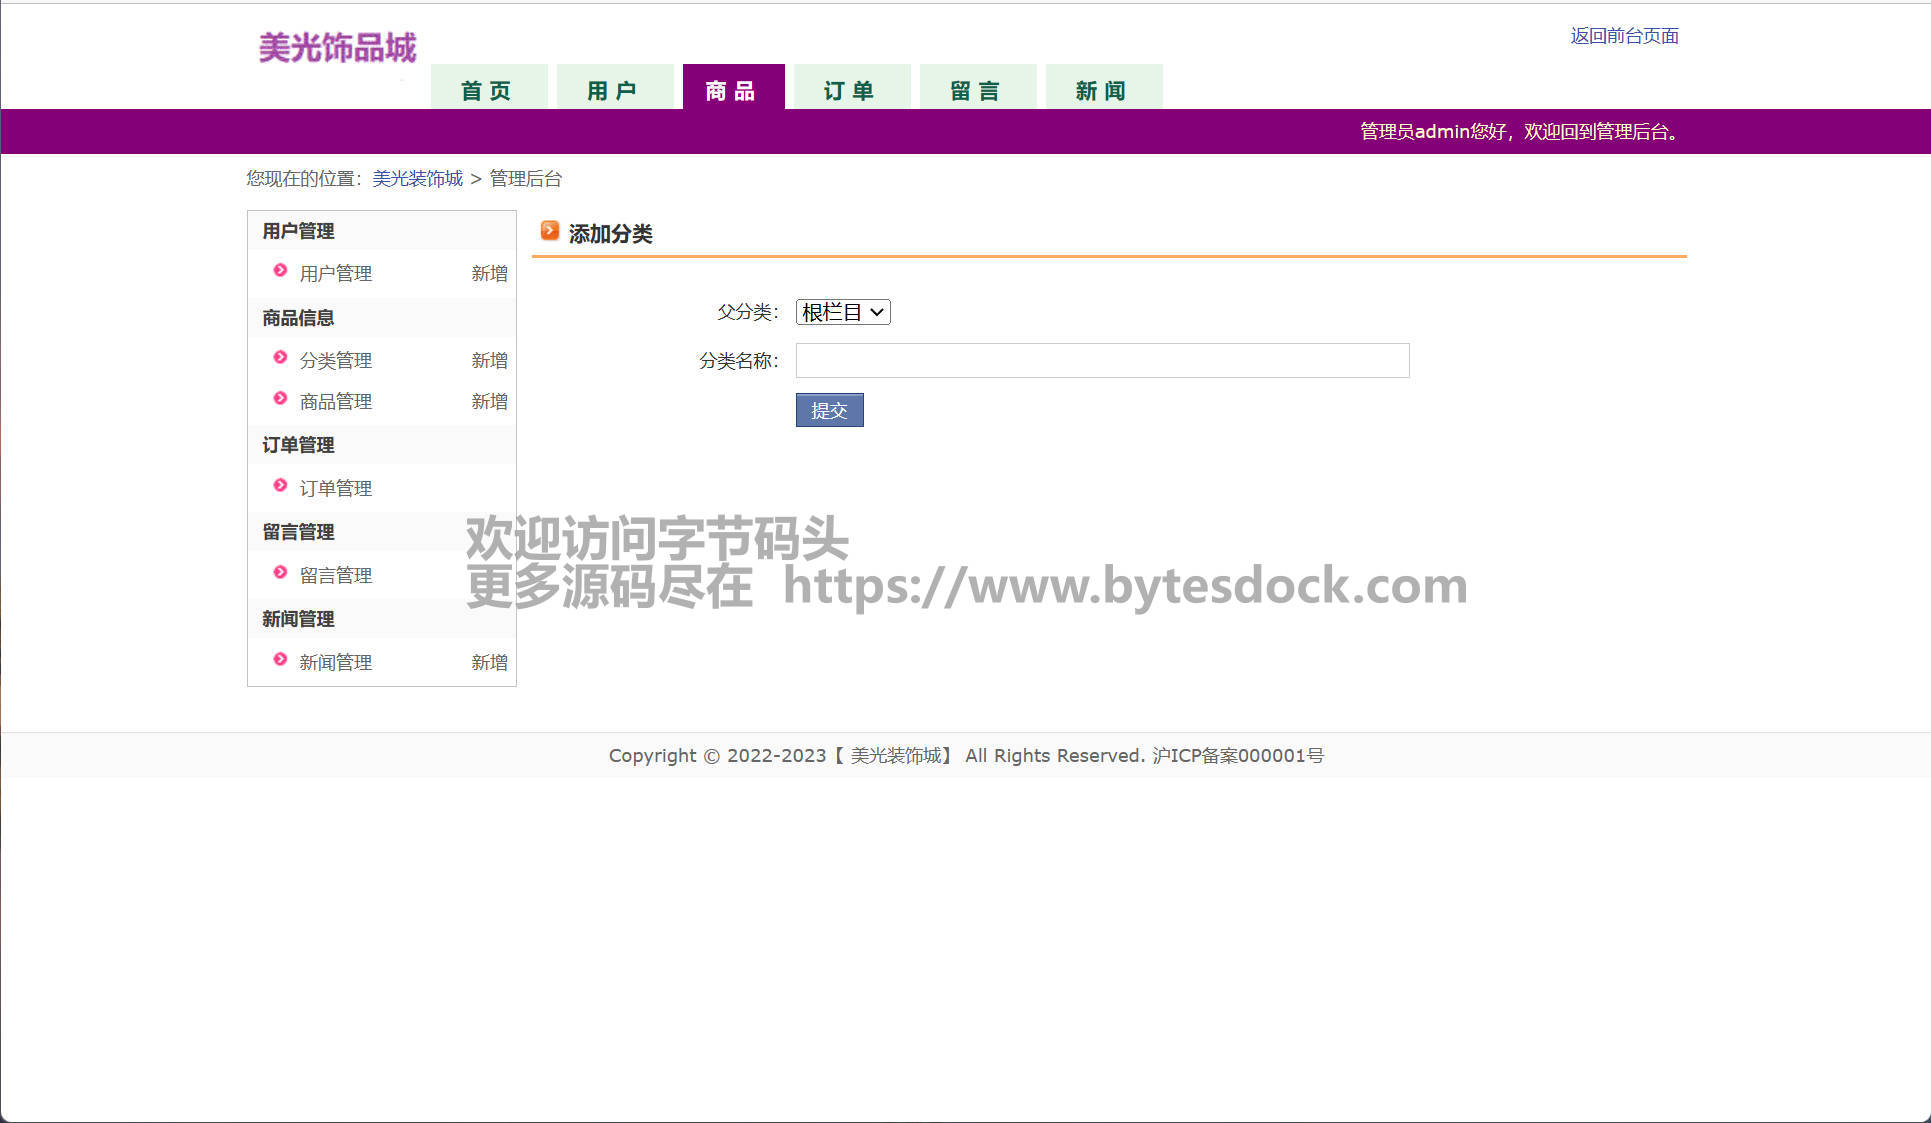
Task: Open the 新闻 tab
Action: coord(1103,90)
